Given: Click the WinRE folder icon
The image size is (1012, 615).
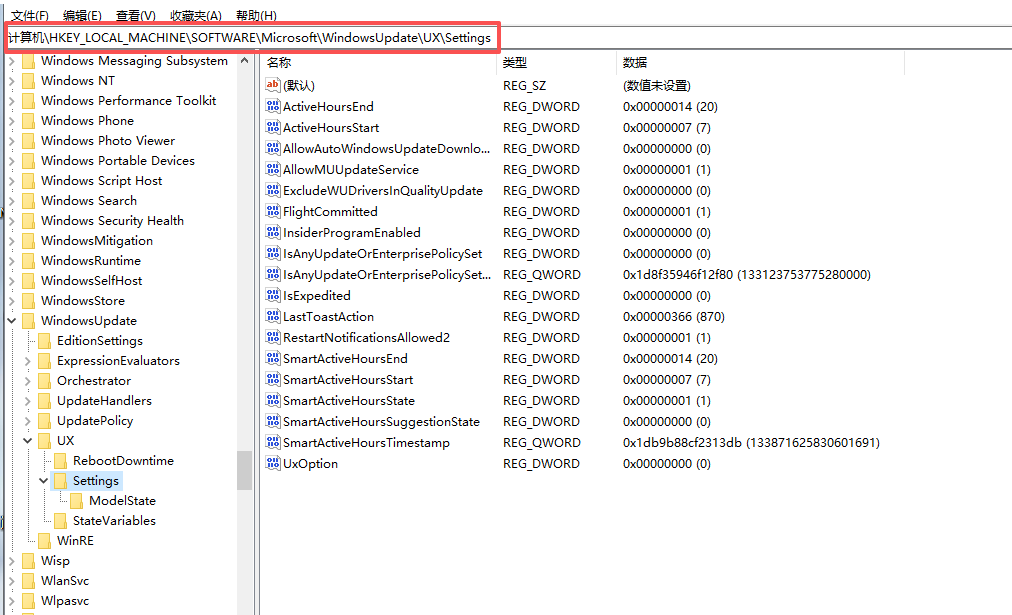Looking at the screenshot, I should [45, 541].
